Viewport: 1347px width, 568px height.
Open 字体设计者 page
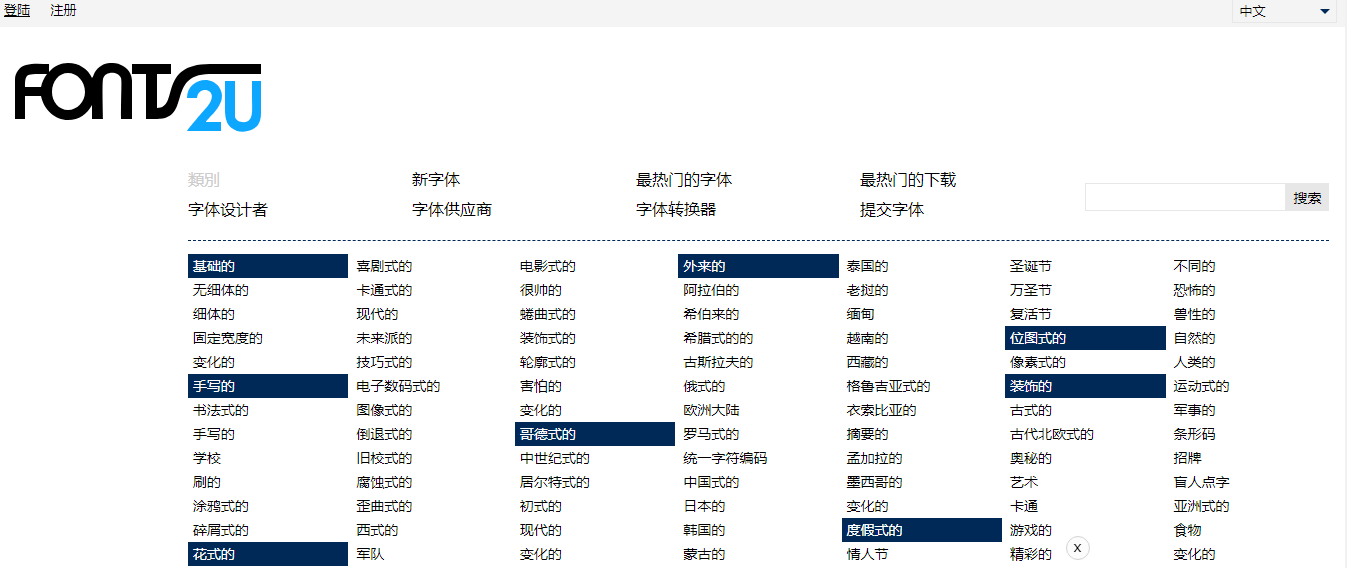point(228,210)
